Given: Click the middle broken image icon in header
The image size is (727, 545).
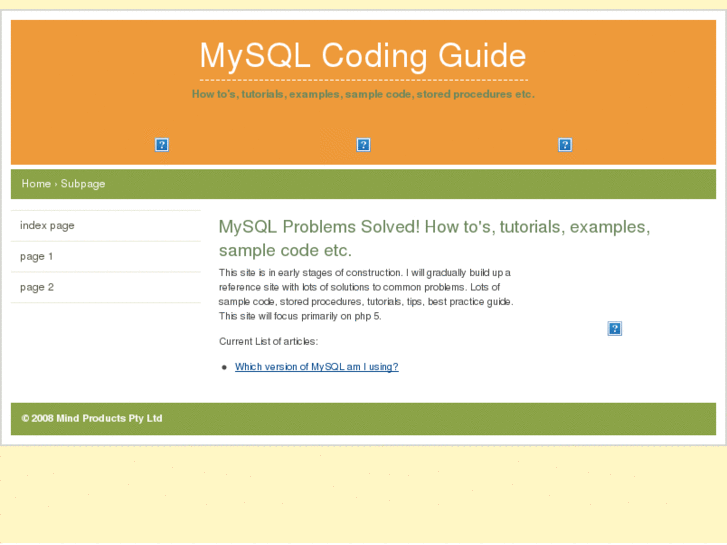Looking at the screenshot, I should (x=363, y=145).
